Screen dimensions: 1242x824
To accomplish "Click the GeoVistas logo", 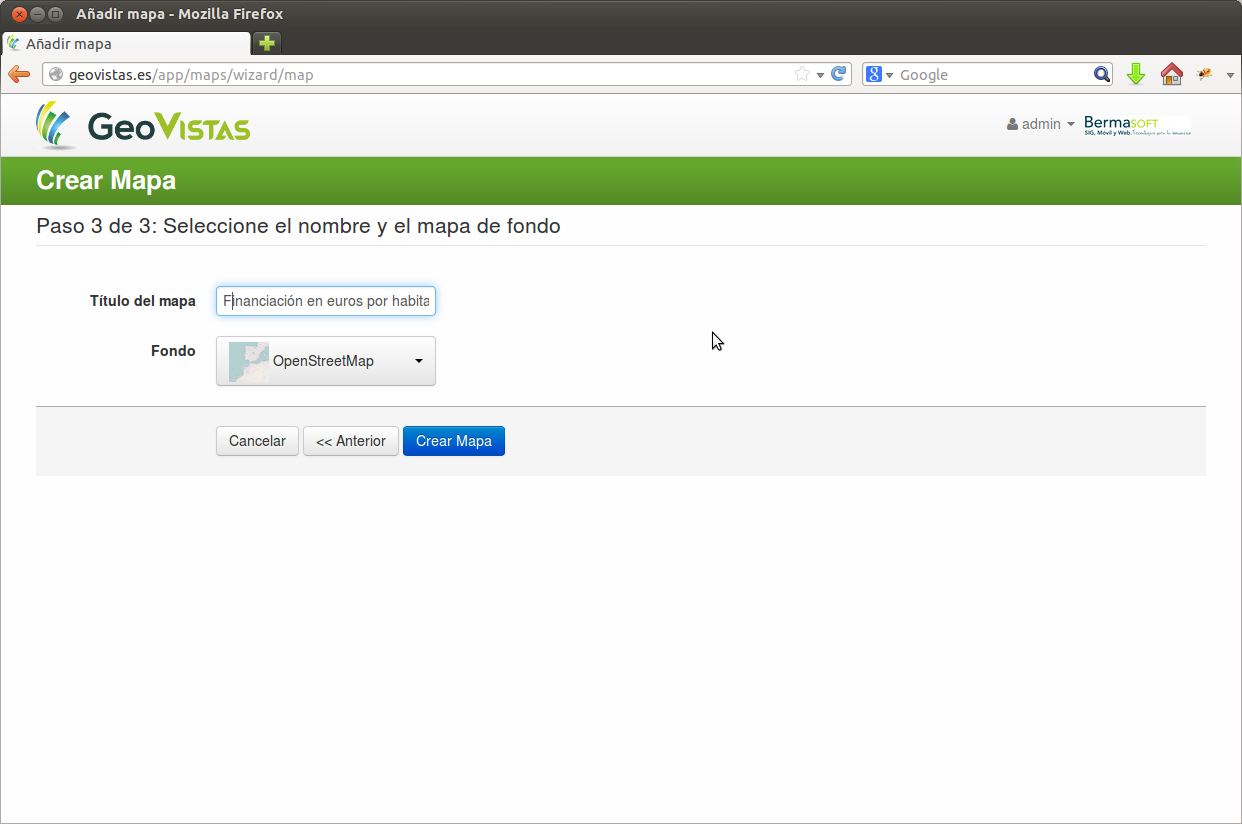I will (143, 125).
